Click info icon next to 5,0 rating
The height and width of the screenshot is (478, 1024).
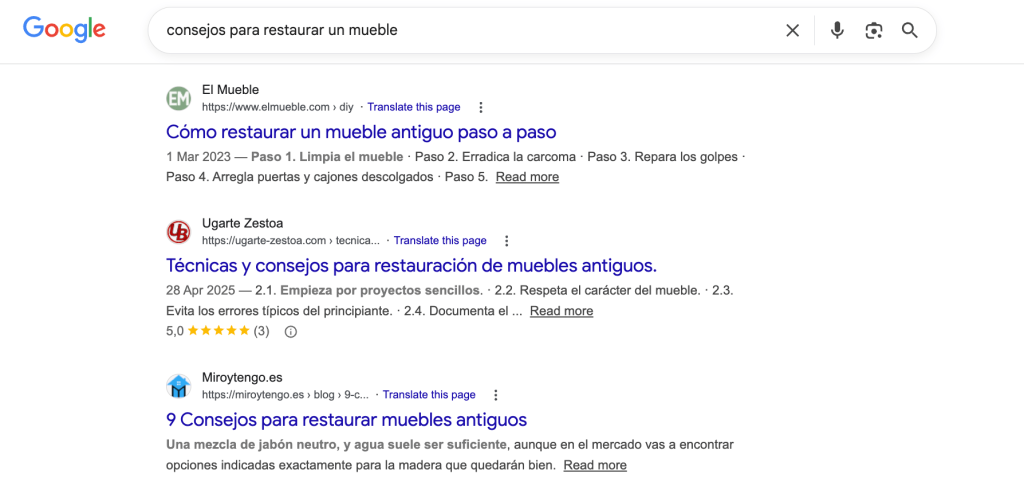click(291, 331)
